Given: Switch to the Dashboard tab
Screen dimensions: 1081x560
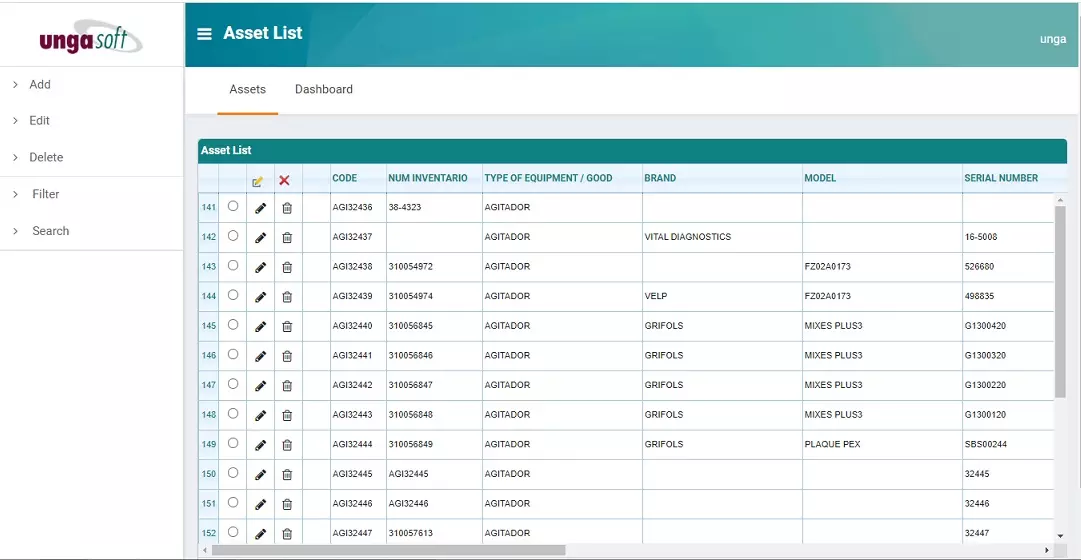Looking at the screenshot, I should 323,90.
